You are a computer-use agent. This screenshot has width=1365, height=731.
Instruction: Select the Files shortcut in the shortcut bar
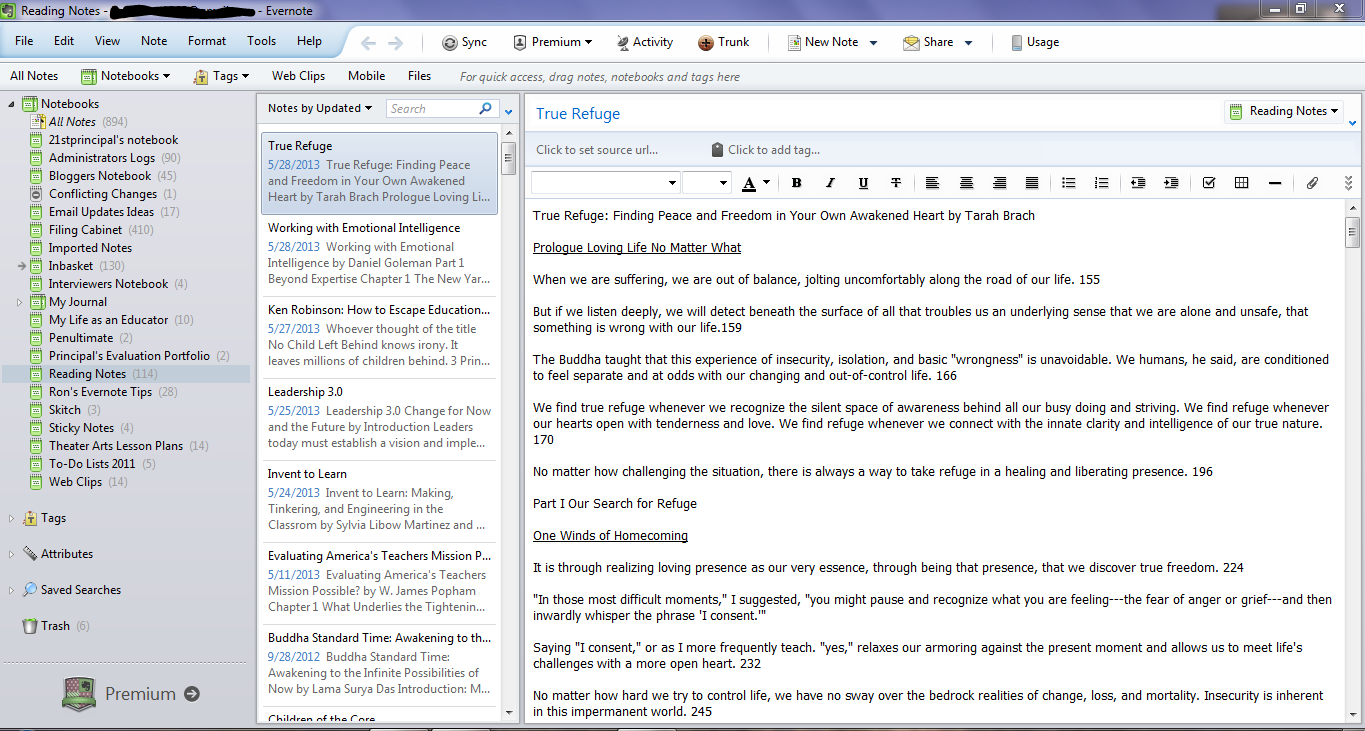[420, 76]
